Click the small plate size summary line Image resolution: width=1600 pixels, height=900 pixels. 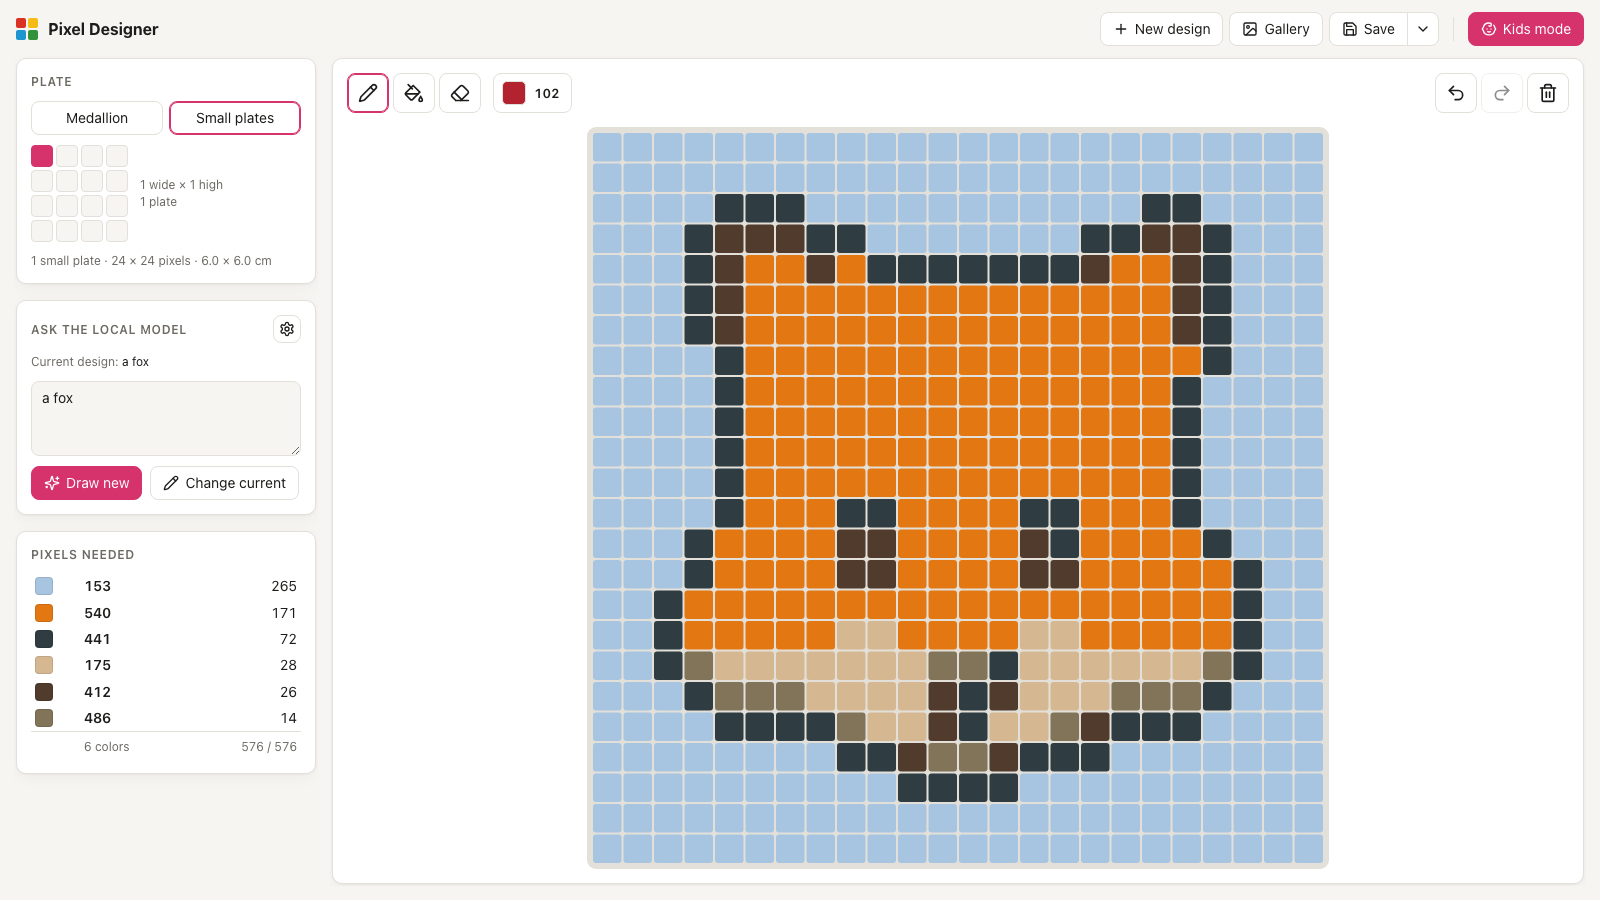coord(151,261)
